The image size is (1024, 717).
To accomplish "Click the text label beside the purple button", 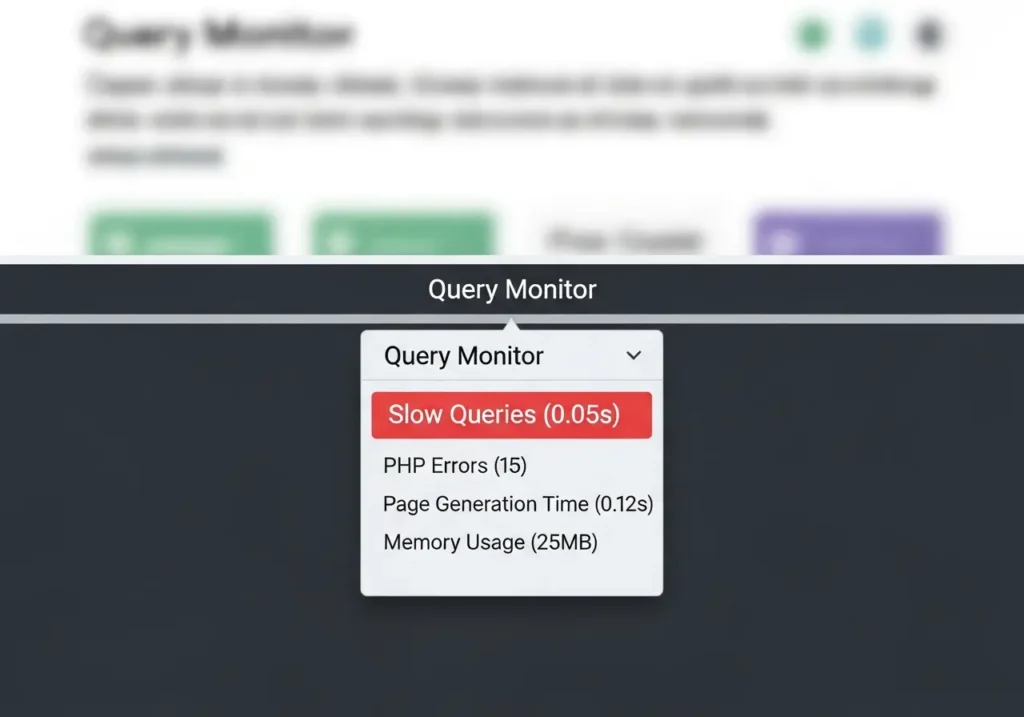I will click(x=623, y=239).
